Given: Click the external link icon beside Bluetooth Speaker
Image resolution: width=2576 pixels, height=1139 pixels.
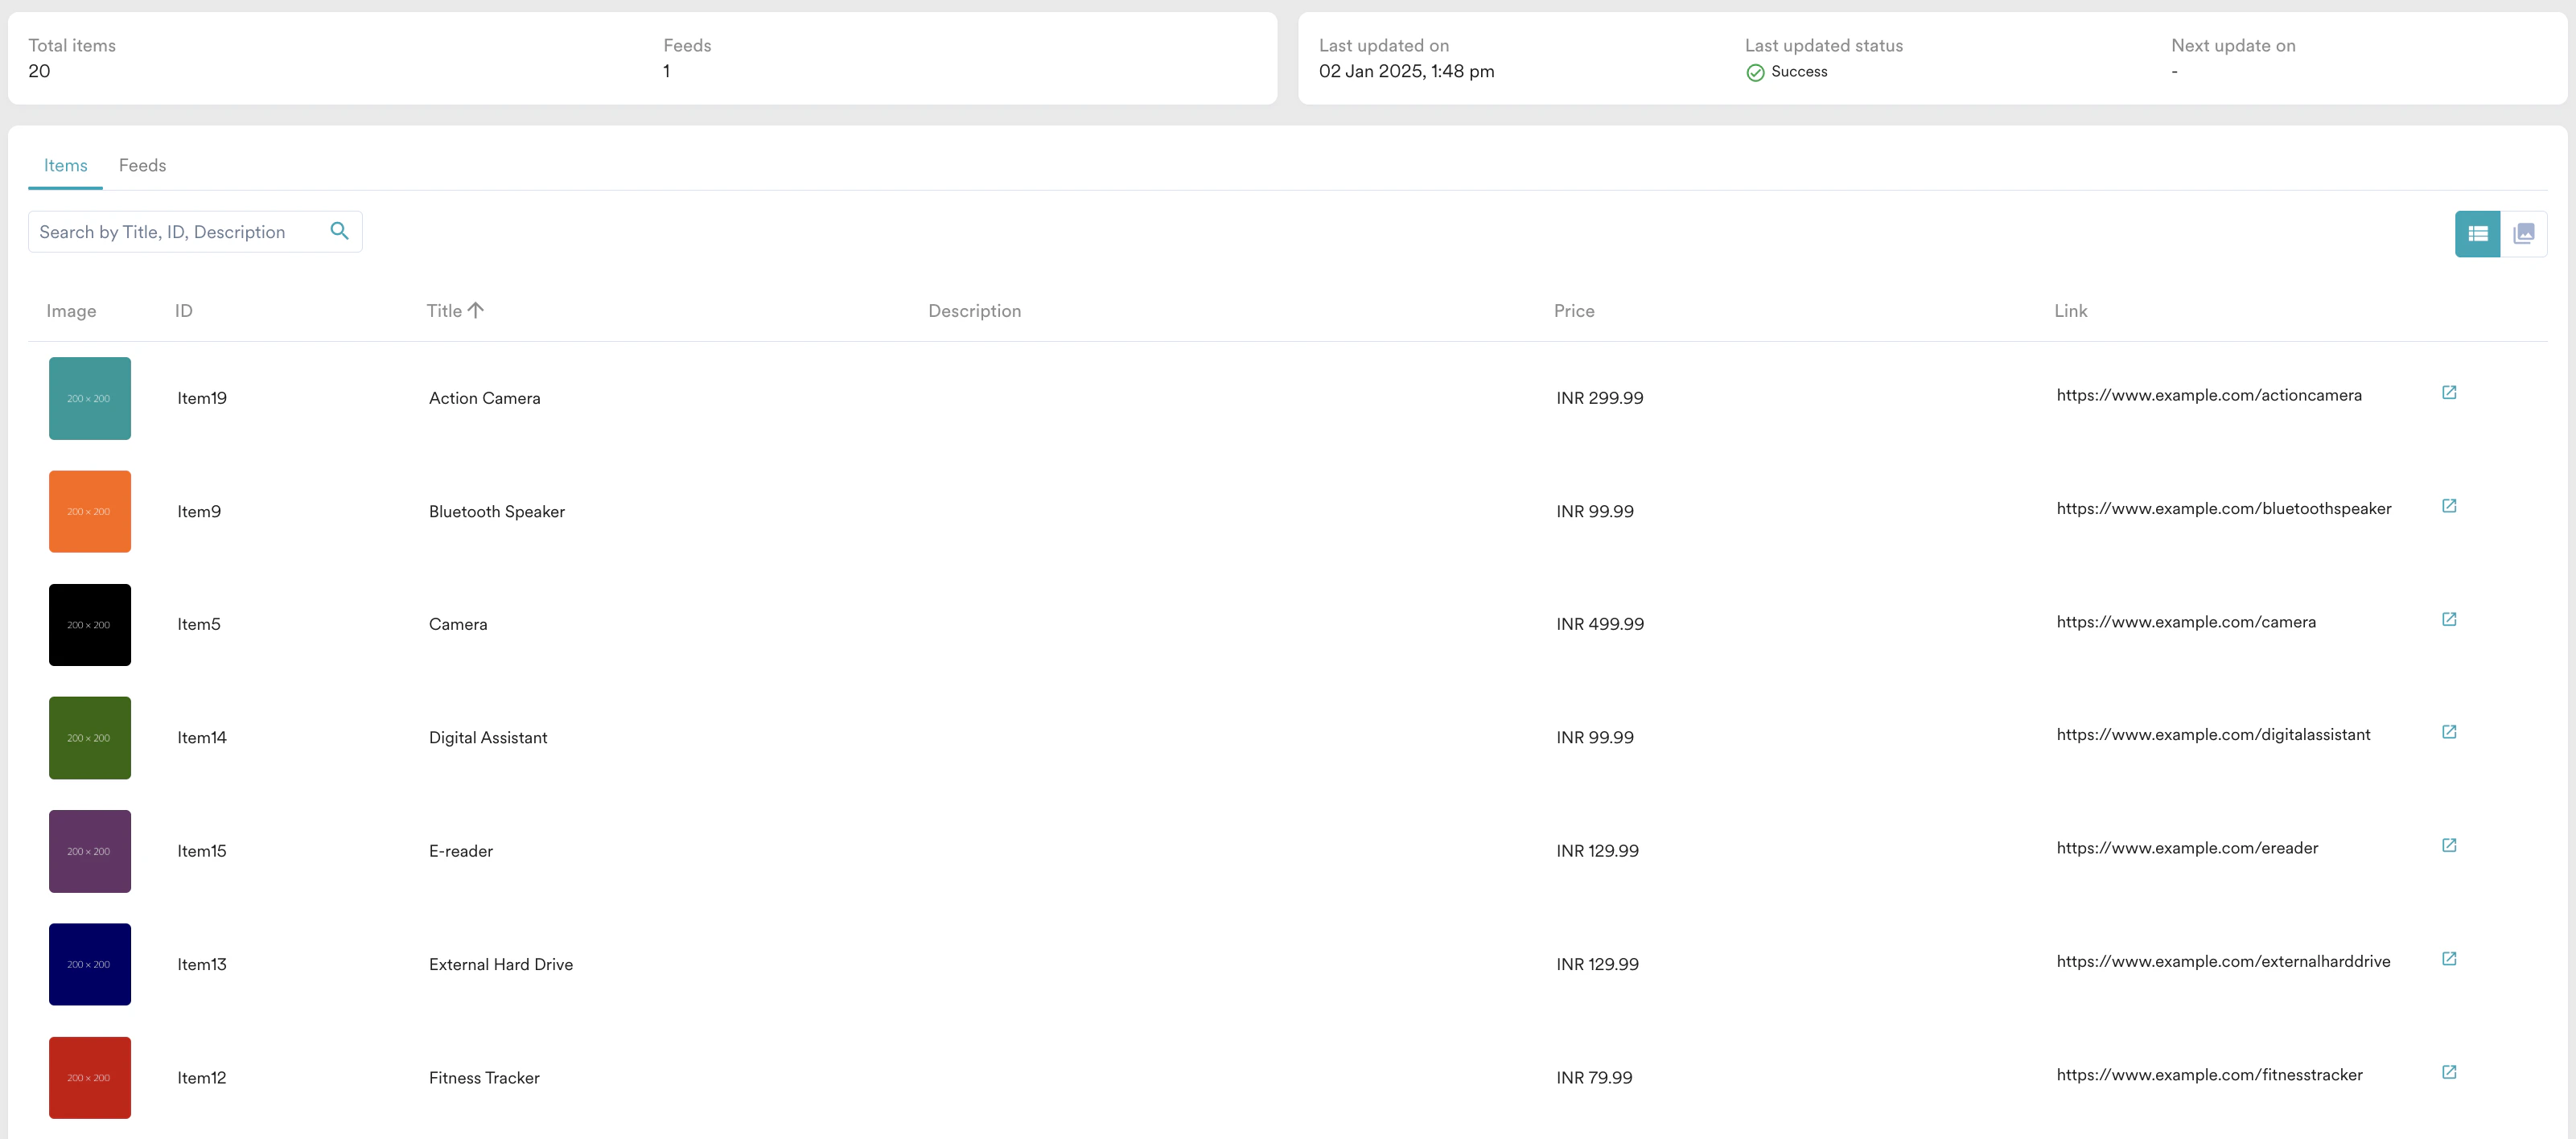Looking at the screenshot, I should [x=2449, y=505].
